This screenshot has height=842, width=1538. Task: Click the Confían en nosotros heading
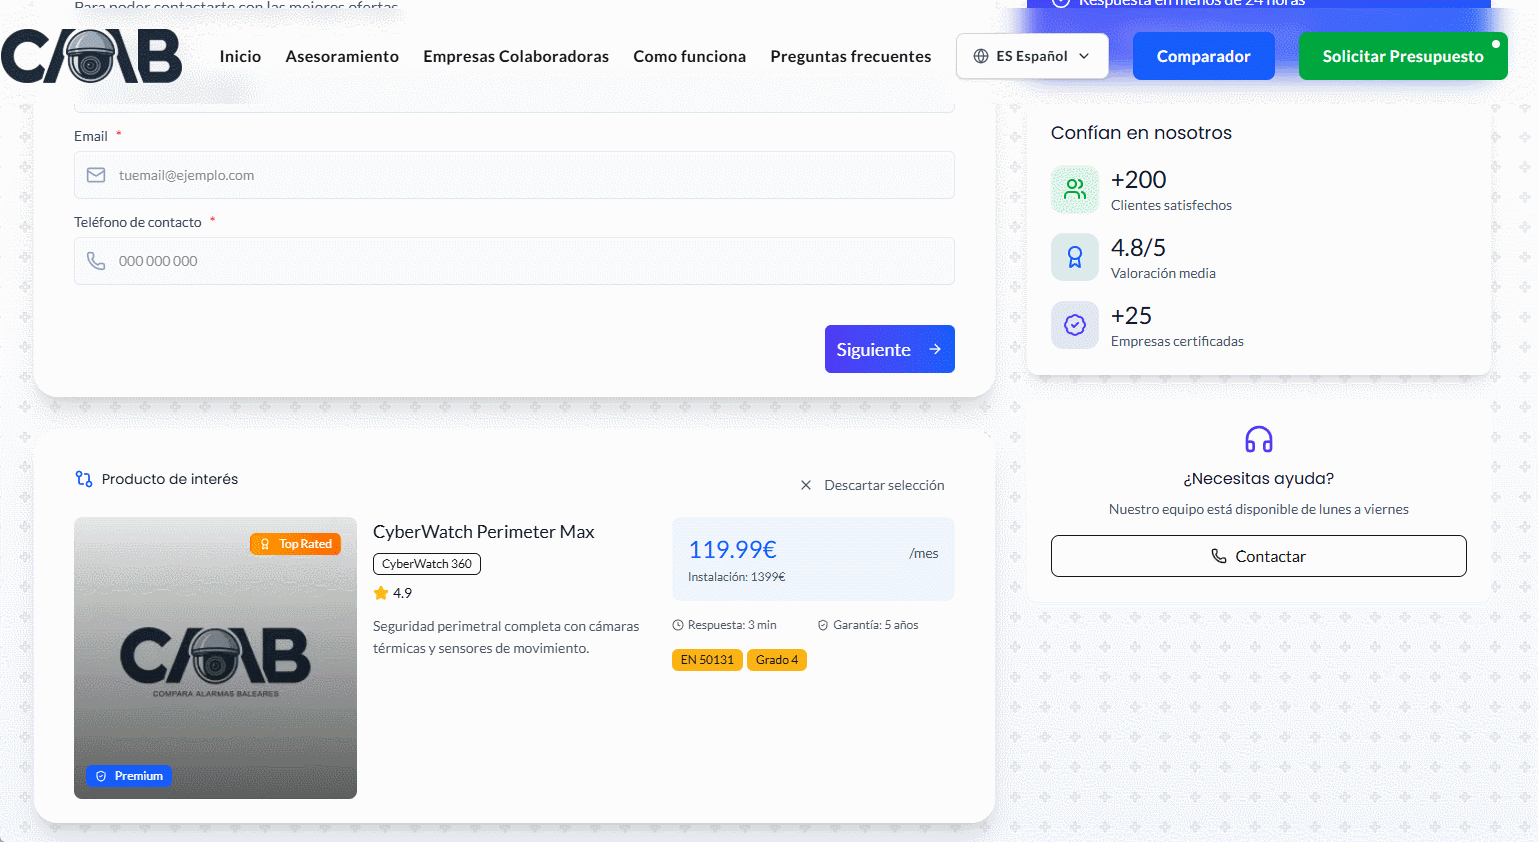click(x=1141, y=133)
